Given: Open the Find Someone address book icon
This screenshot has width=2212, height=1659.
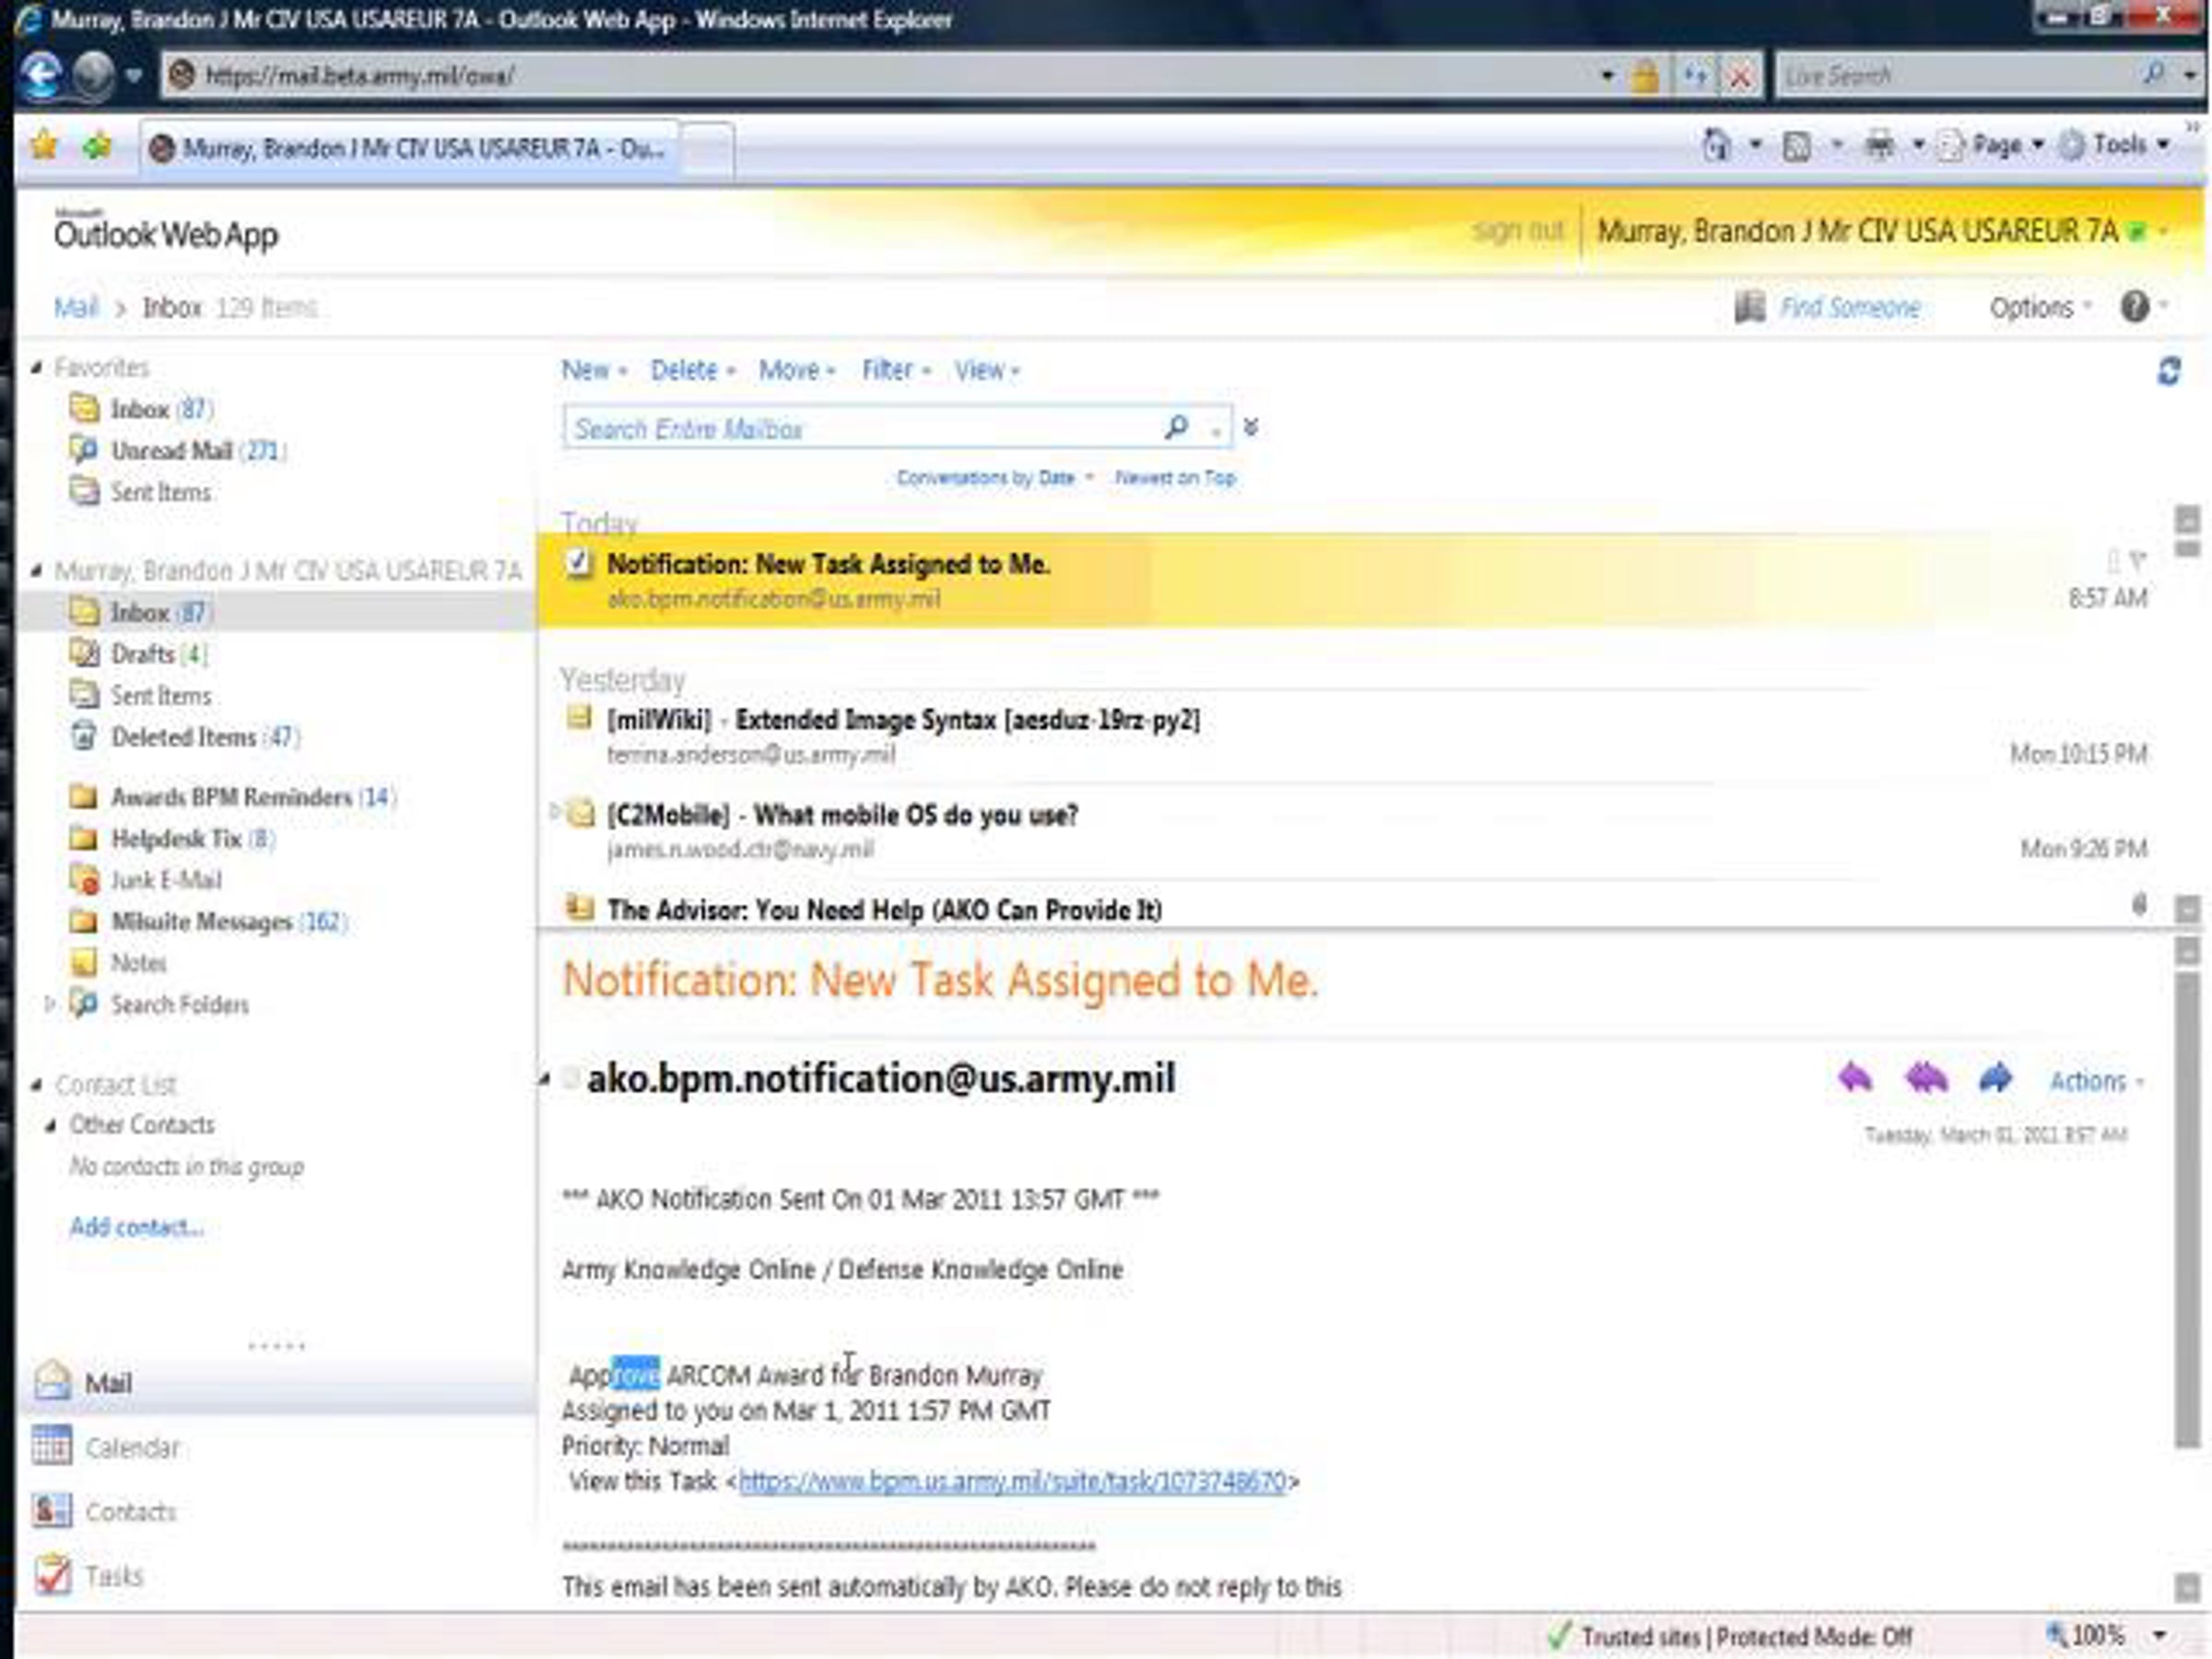Looking at the screenshot, I should [1749, 307].
